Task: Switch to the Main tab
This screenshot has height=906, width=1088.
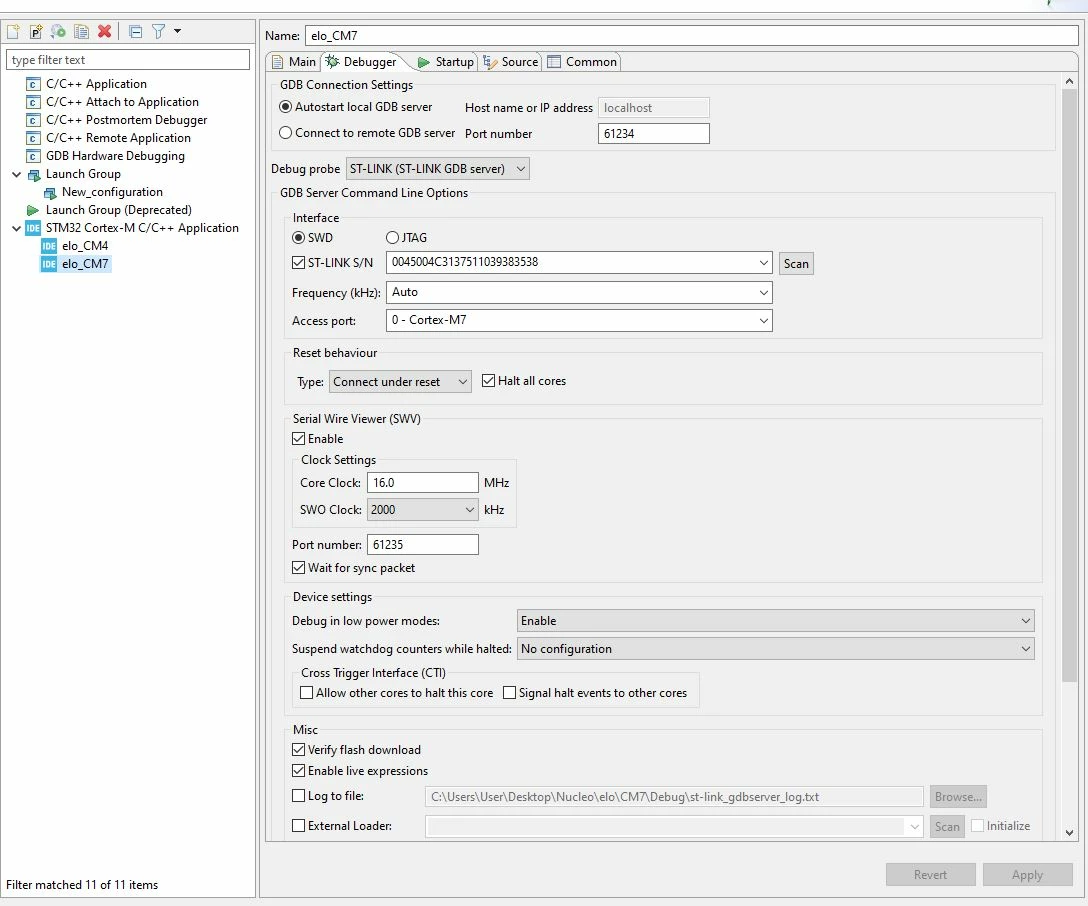Action: click(x=294, y=62)
